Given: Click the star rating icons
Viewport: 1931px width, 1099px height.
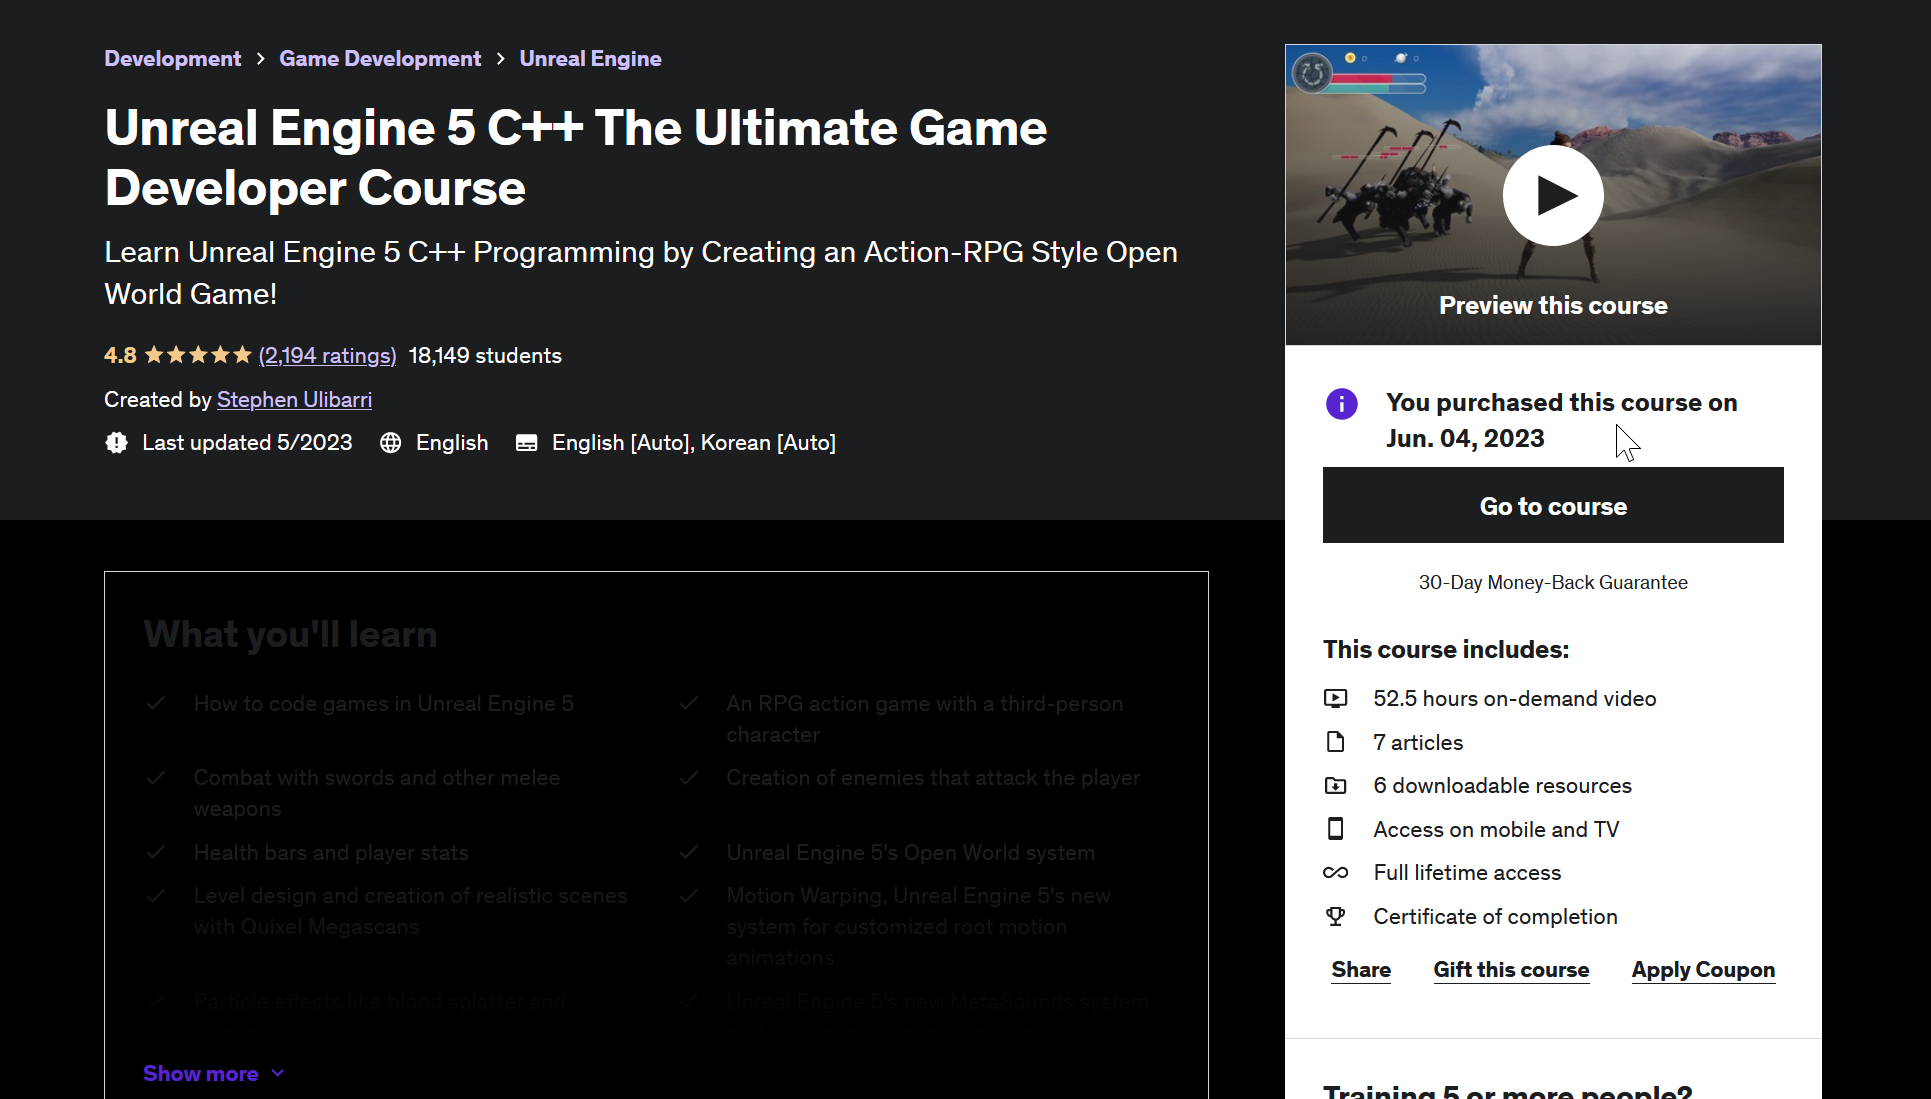Looking at the screenshot, I should click(198, 355).
